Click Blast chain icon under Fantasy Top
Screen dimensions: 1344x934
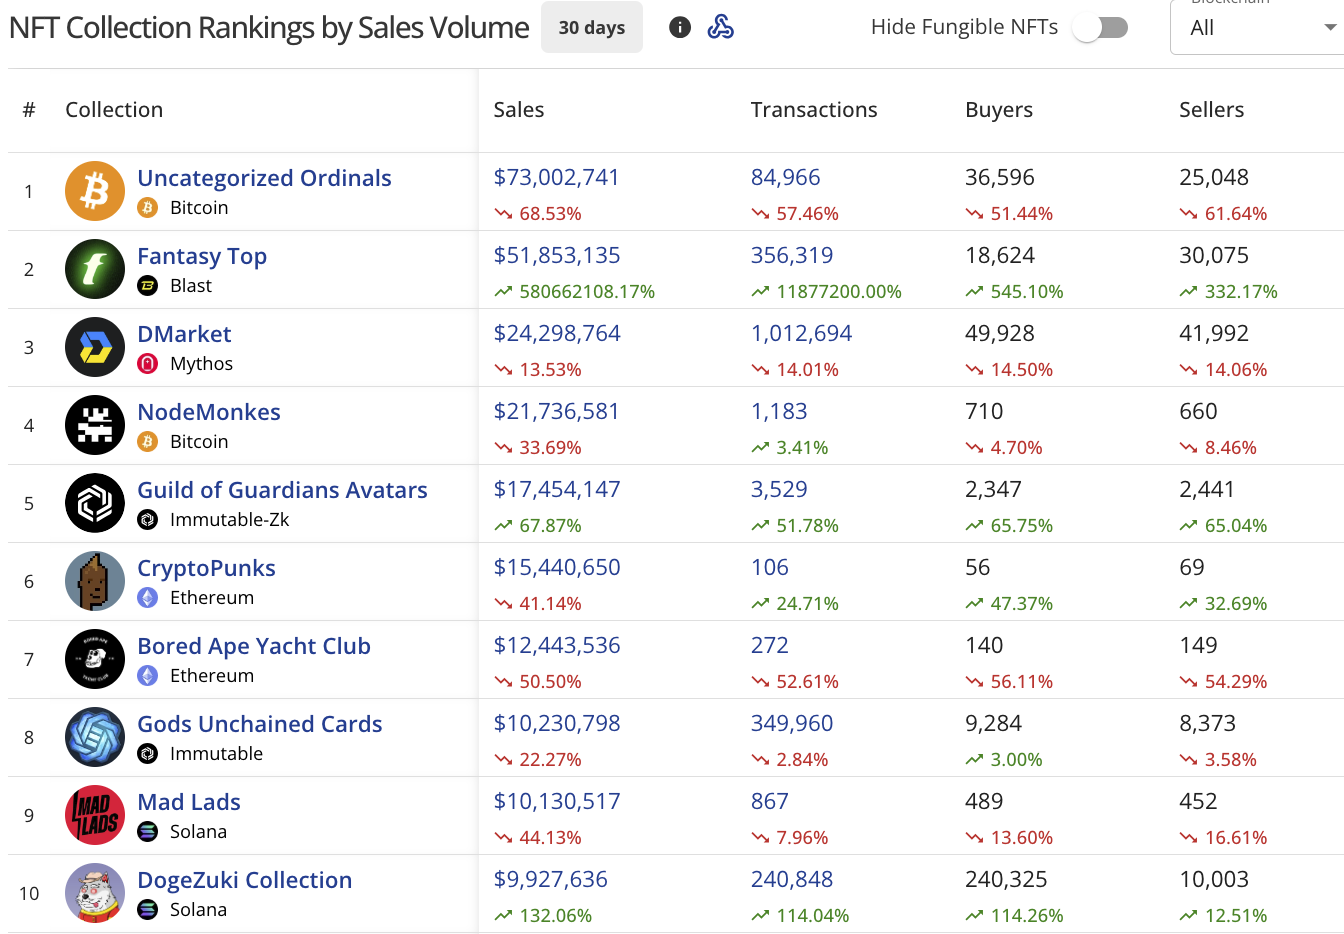tap(148, 286)
